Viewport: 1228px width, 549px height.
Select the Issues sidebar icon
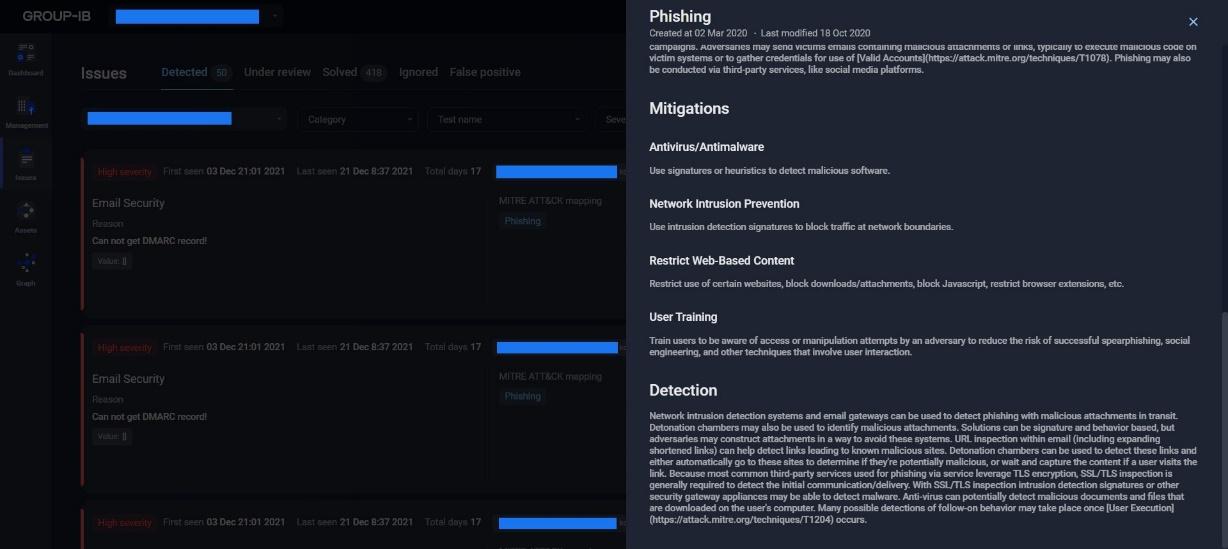click(x=26, y=164)
